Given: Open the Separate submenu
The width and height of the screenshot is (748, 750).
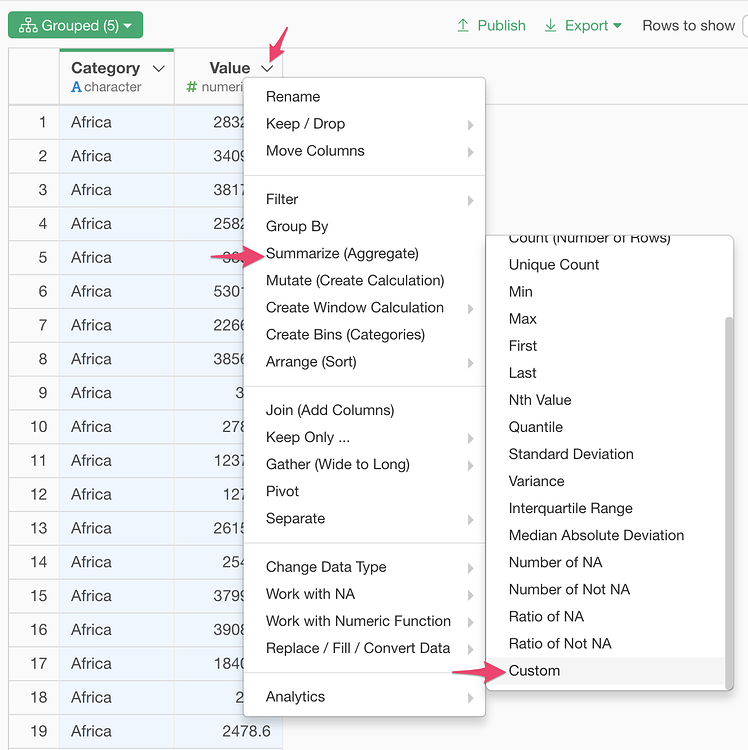Looking at the screenshot, I should 364,519.
